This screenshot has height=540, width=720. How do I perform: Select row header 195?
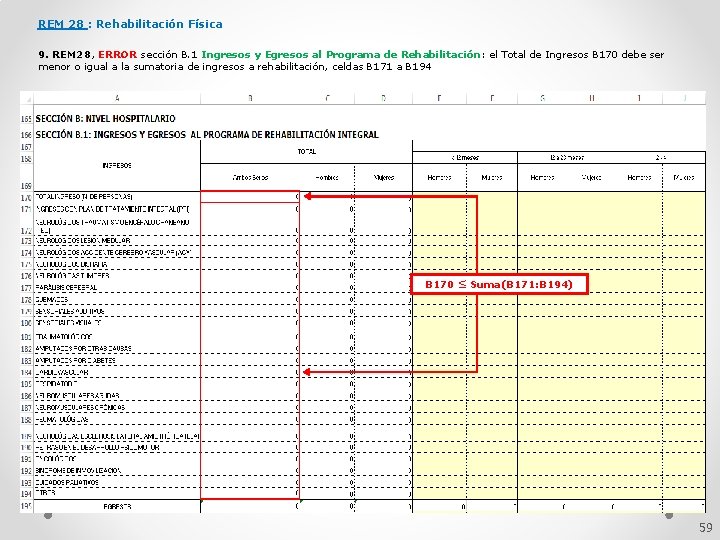pos(27,506)
